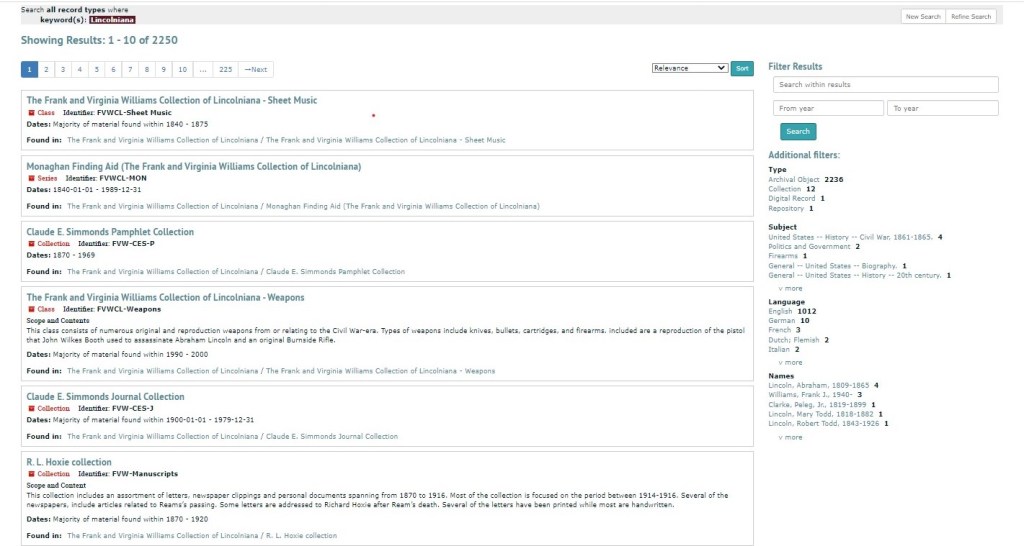The image size is (1024, 546).
Task: Click the Series icon under Monaghan Finding Aid
Action: (x=31, y=178)
